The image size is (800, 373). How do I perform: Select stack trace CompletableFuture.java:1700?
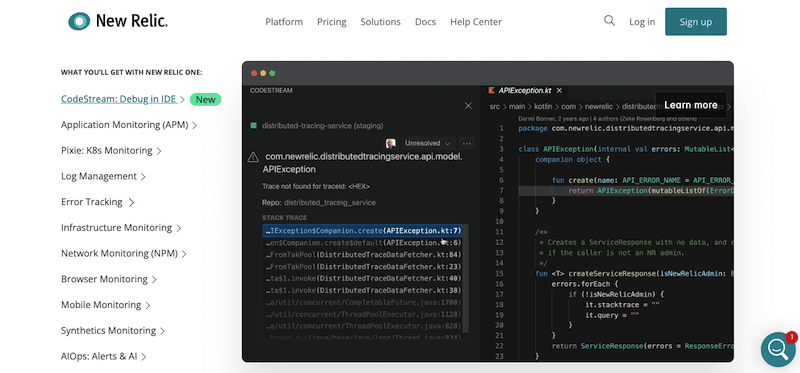click(363, 303)
